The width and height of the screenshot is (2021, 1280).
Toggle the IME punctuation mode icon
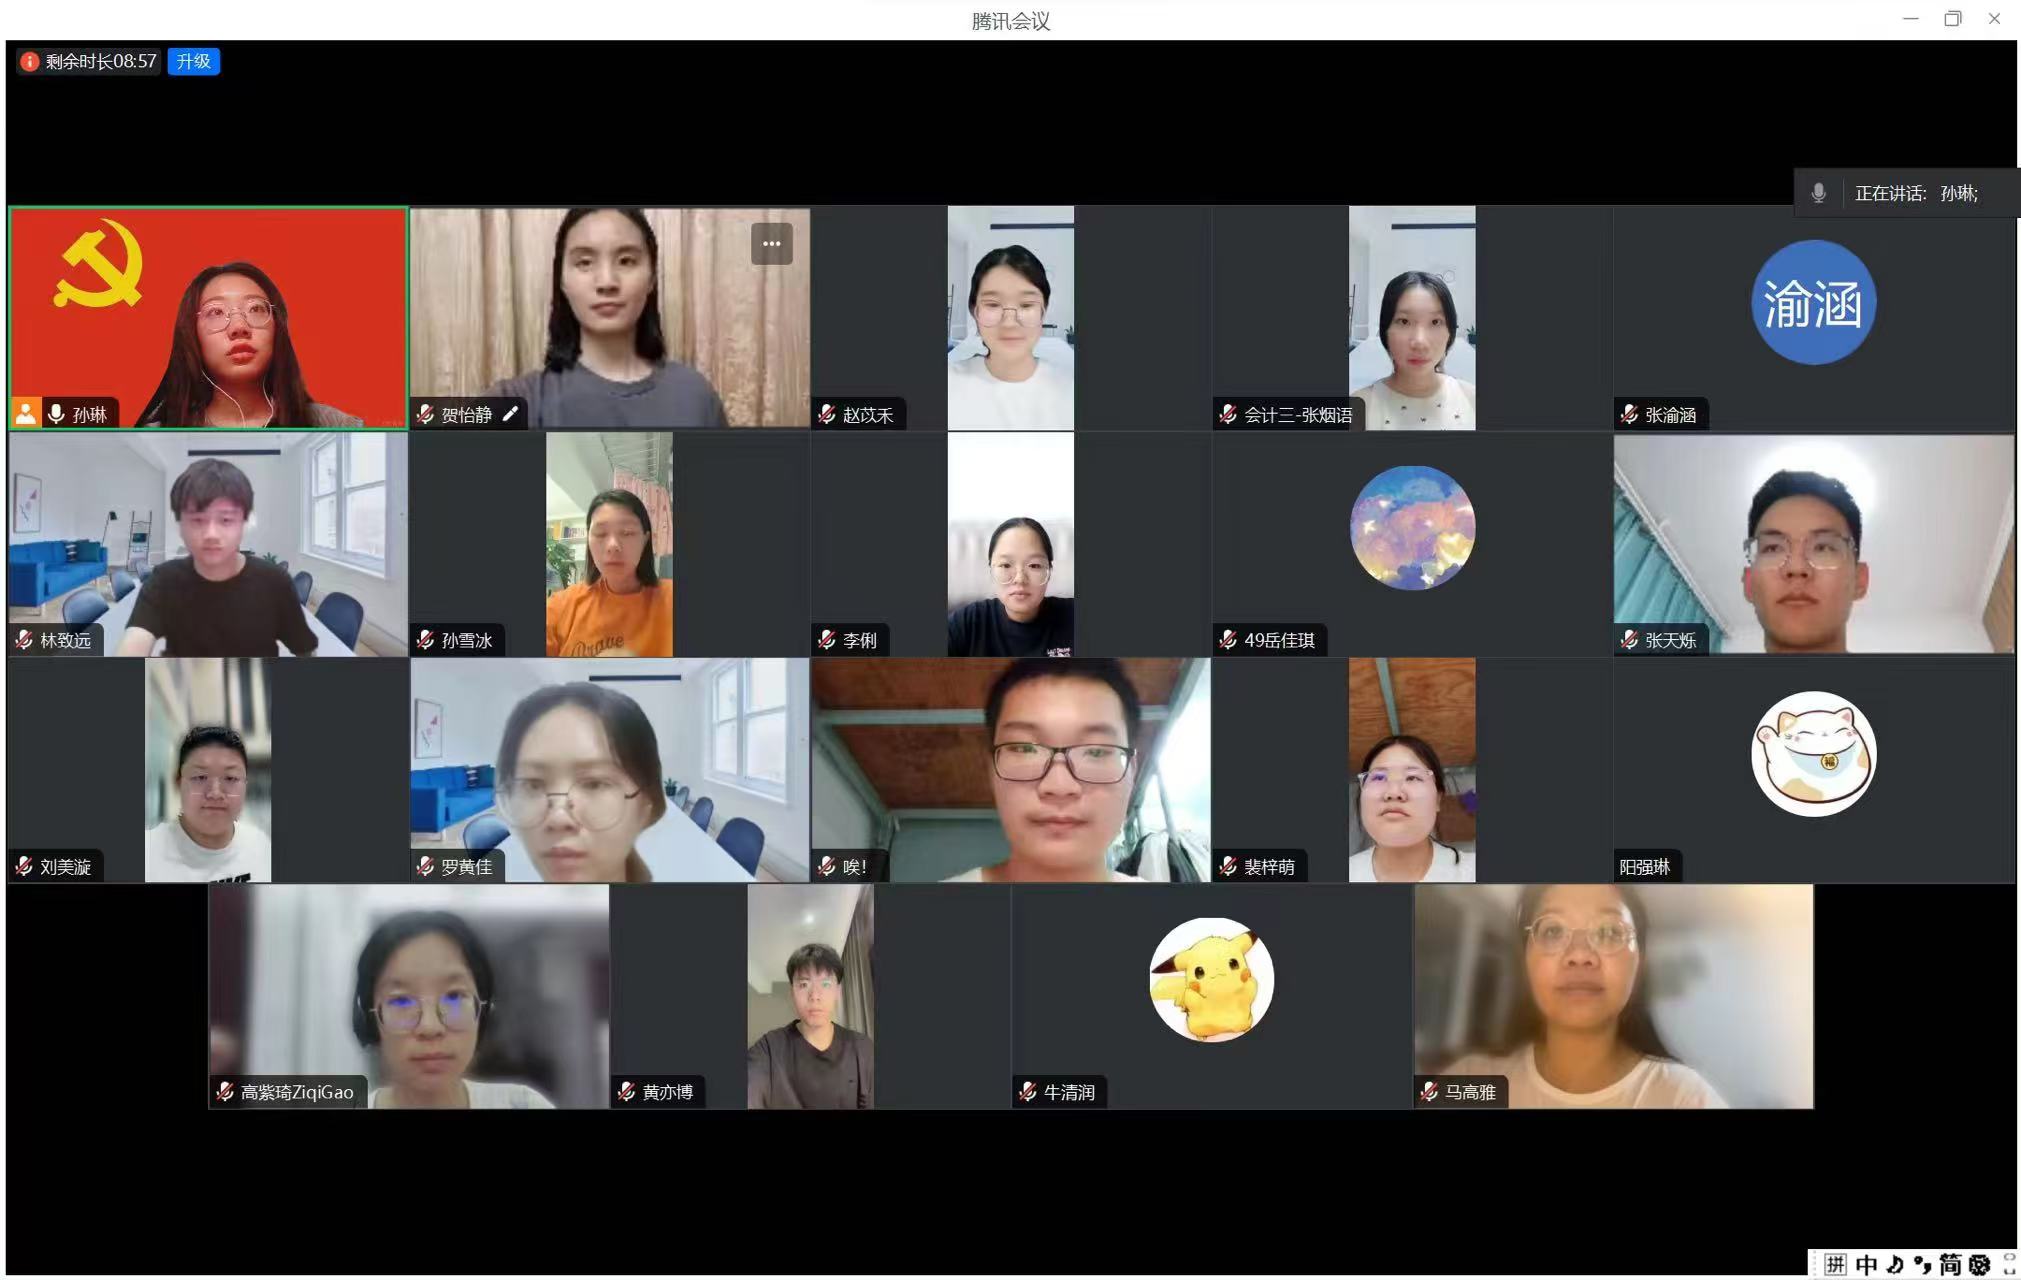point(1922,1265)
